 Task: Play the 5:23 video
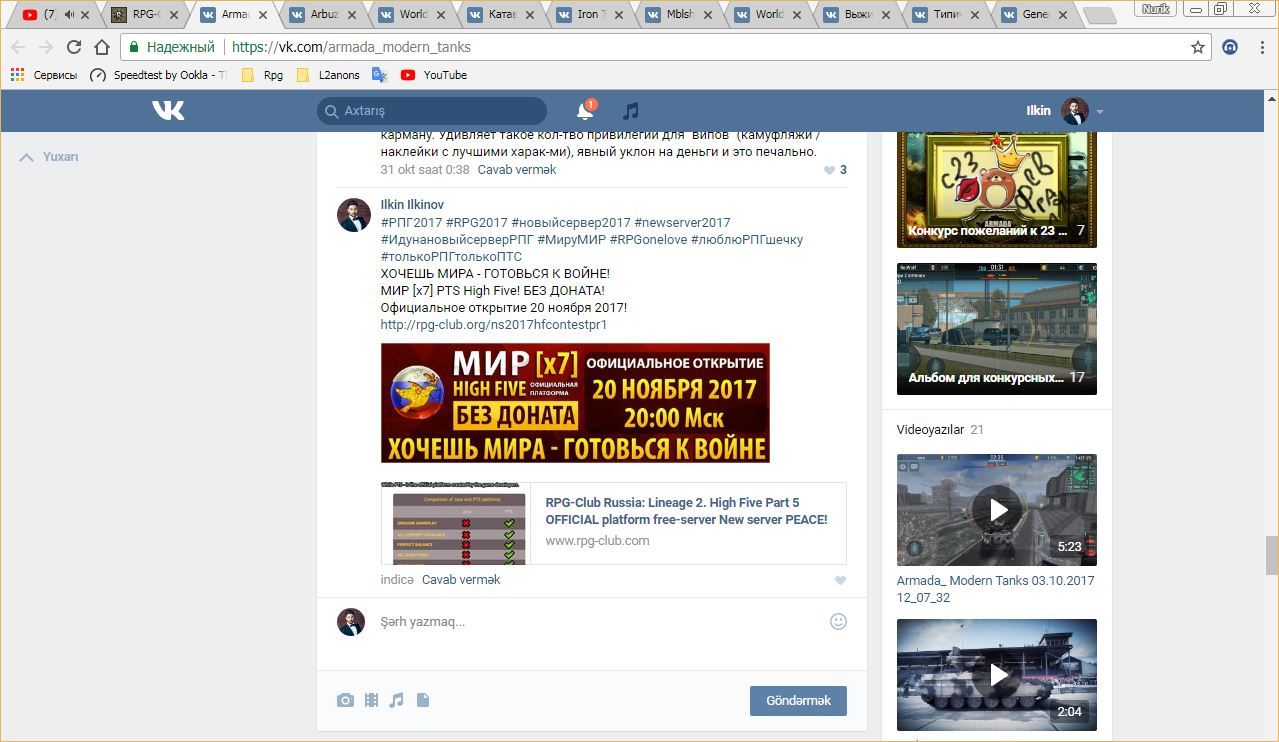click(x=997, y=510)
